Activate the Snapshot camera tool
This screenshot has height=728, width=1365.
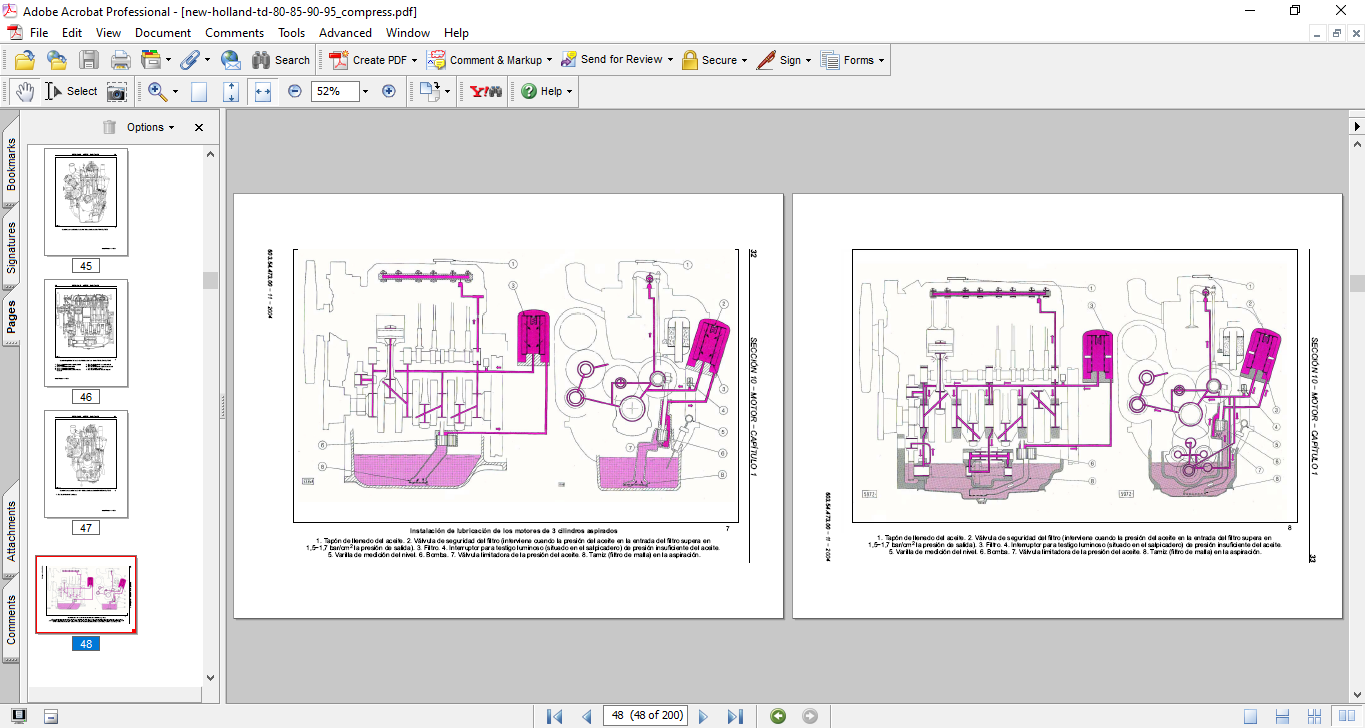(x=117, y=91)
